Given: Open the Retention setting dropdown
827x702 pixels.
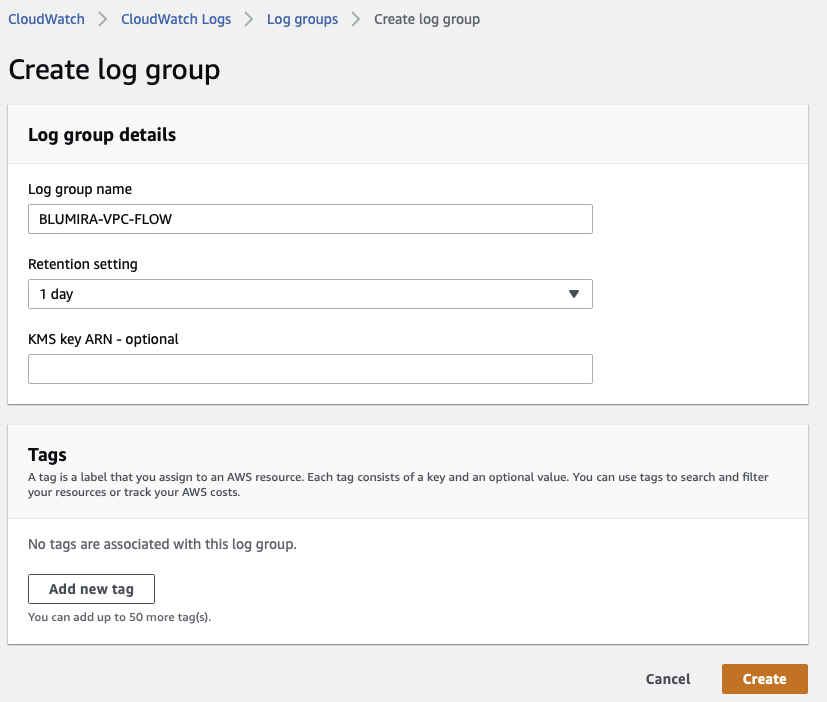Looking at the screenshot, I should tap(310, 294).
